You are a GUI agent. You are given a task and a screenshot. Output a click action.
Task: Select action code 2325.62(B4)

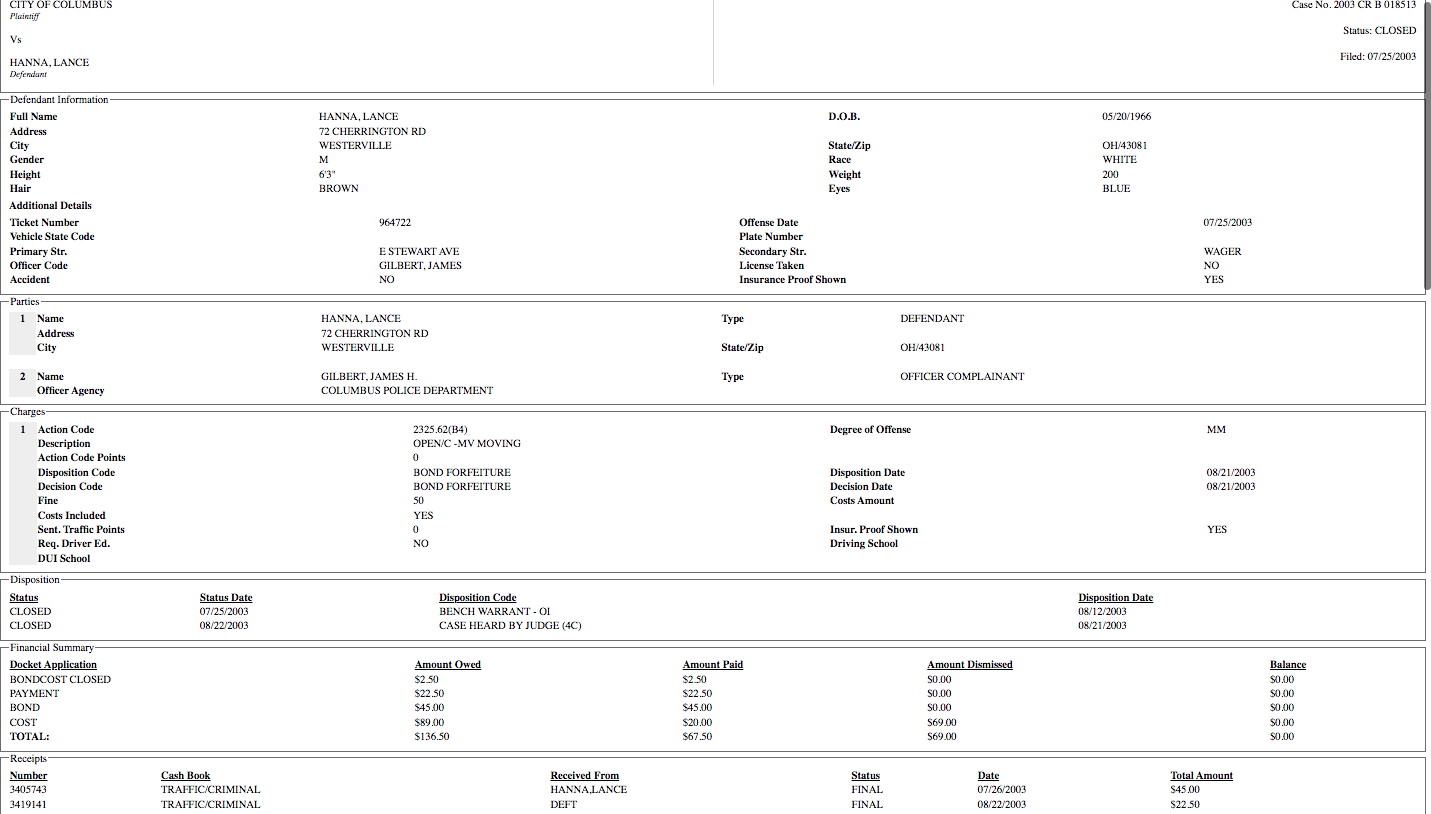(x=440, y=430)
